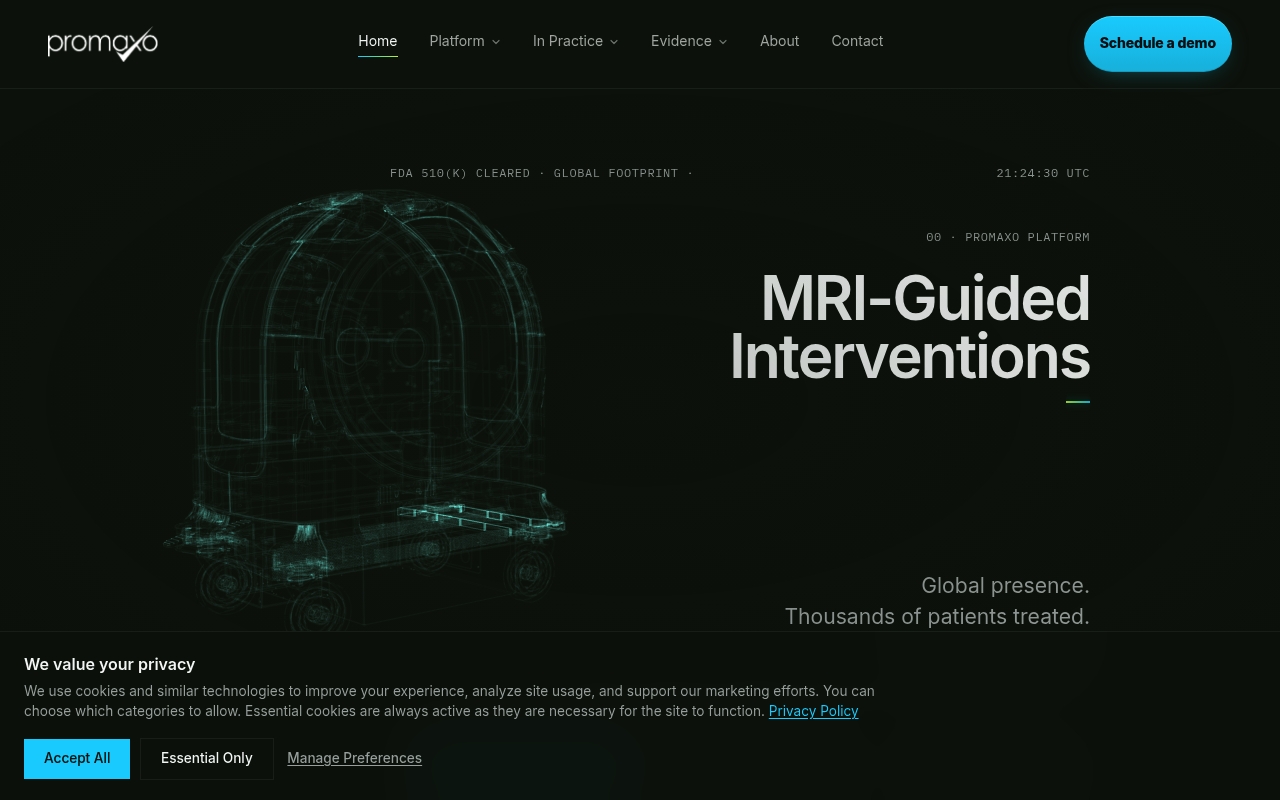
Task: Expand the Evidence chevron arrow
Action: coord(723,42)
